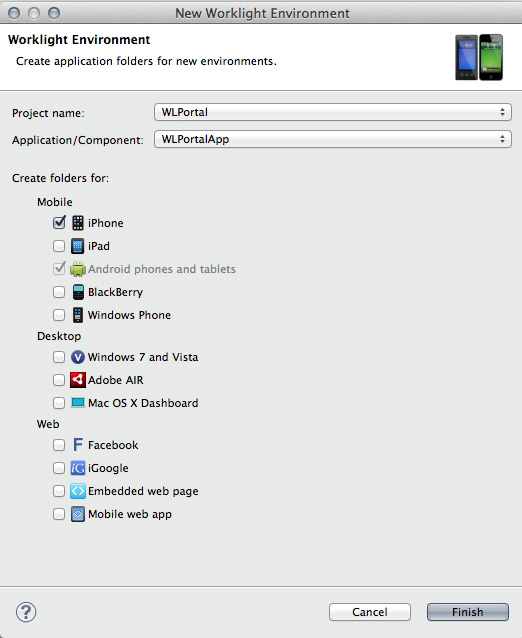
Task: Click the iGoogle iG icon
Action: [x=78, y=468]
